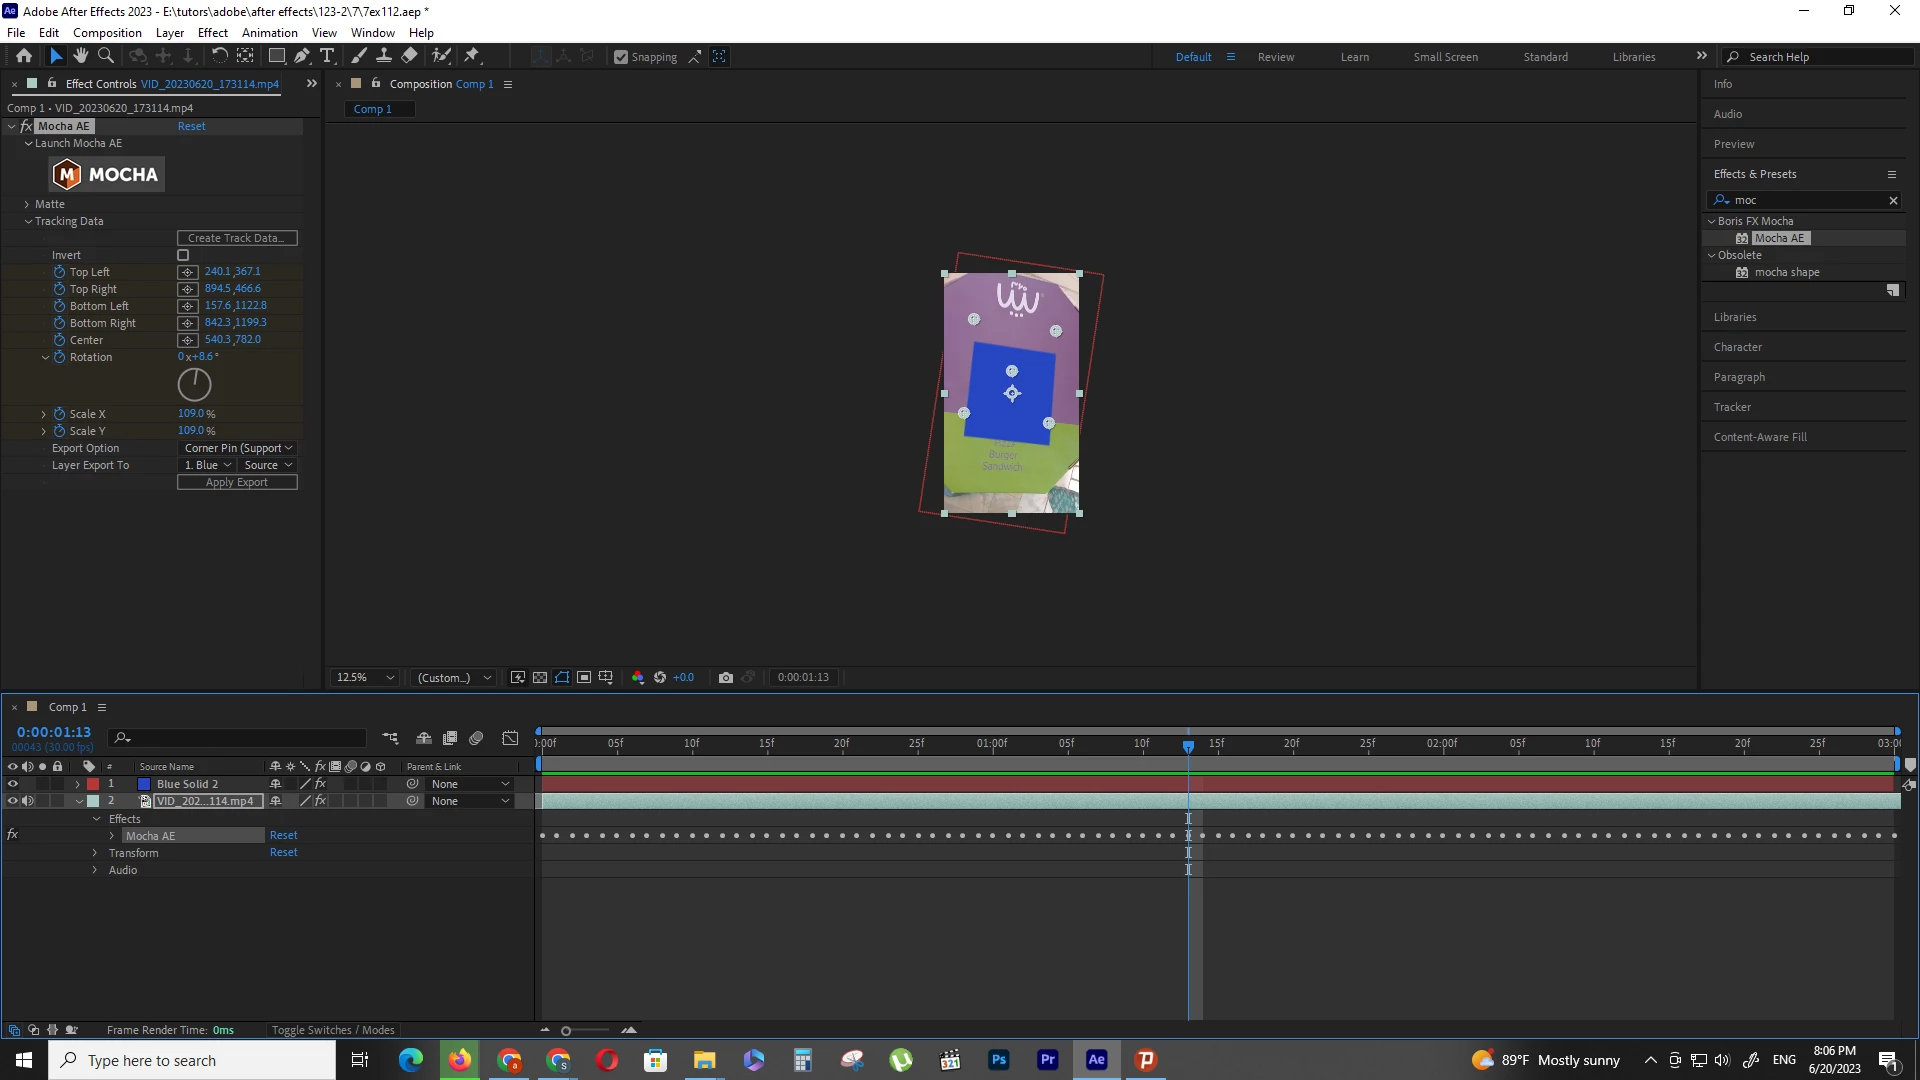This screenshot has width=1920, height=1080.
Task: Take snapshot with camera icon
Action: pyautogui.click(x=726, y=677)
